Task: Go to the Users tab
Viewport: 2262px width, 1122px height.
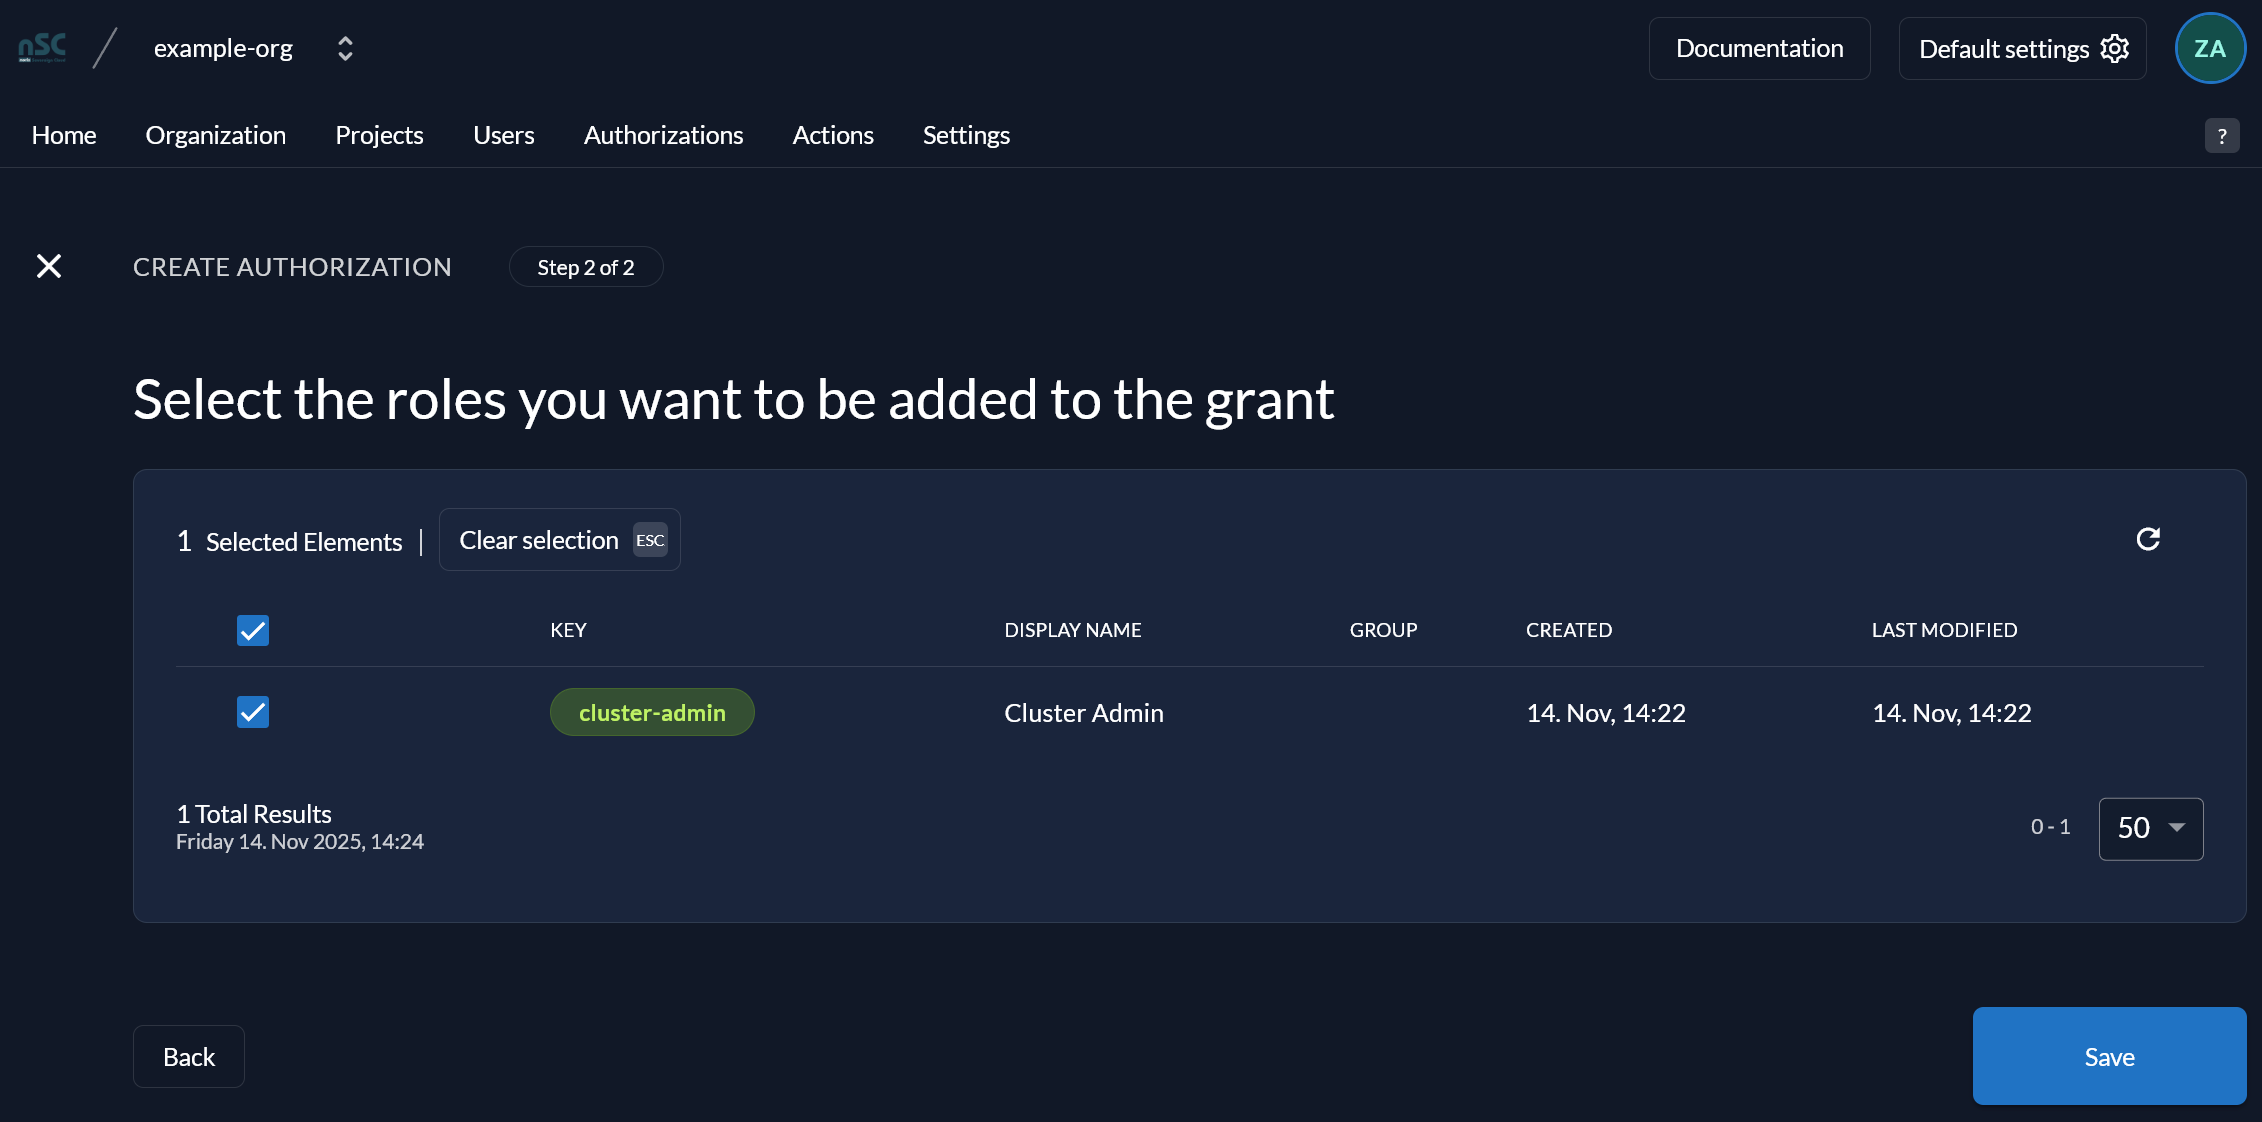Action: 503,135
